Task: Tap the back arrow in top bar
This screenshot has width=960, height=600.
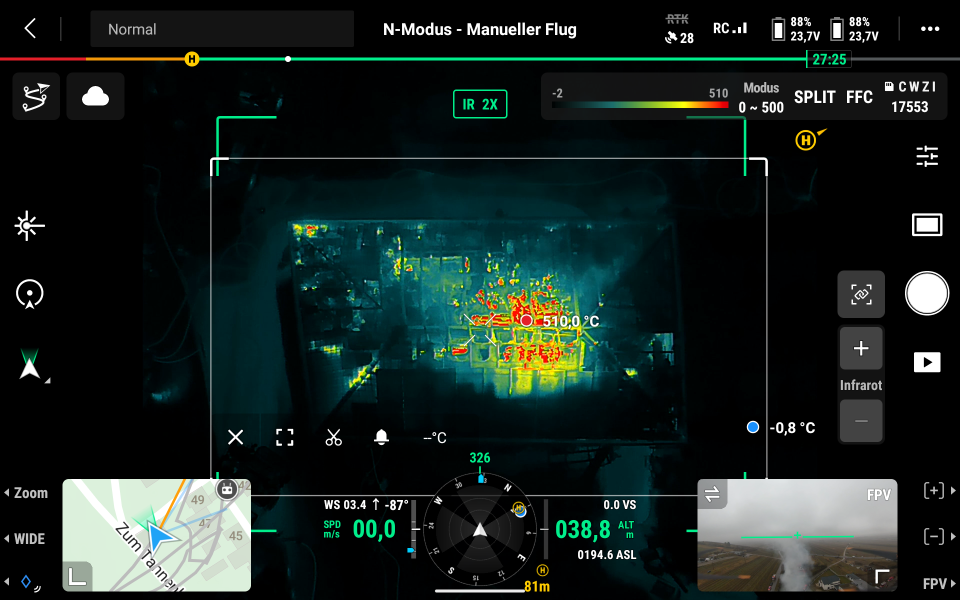Action: point(30,29)
